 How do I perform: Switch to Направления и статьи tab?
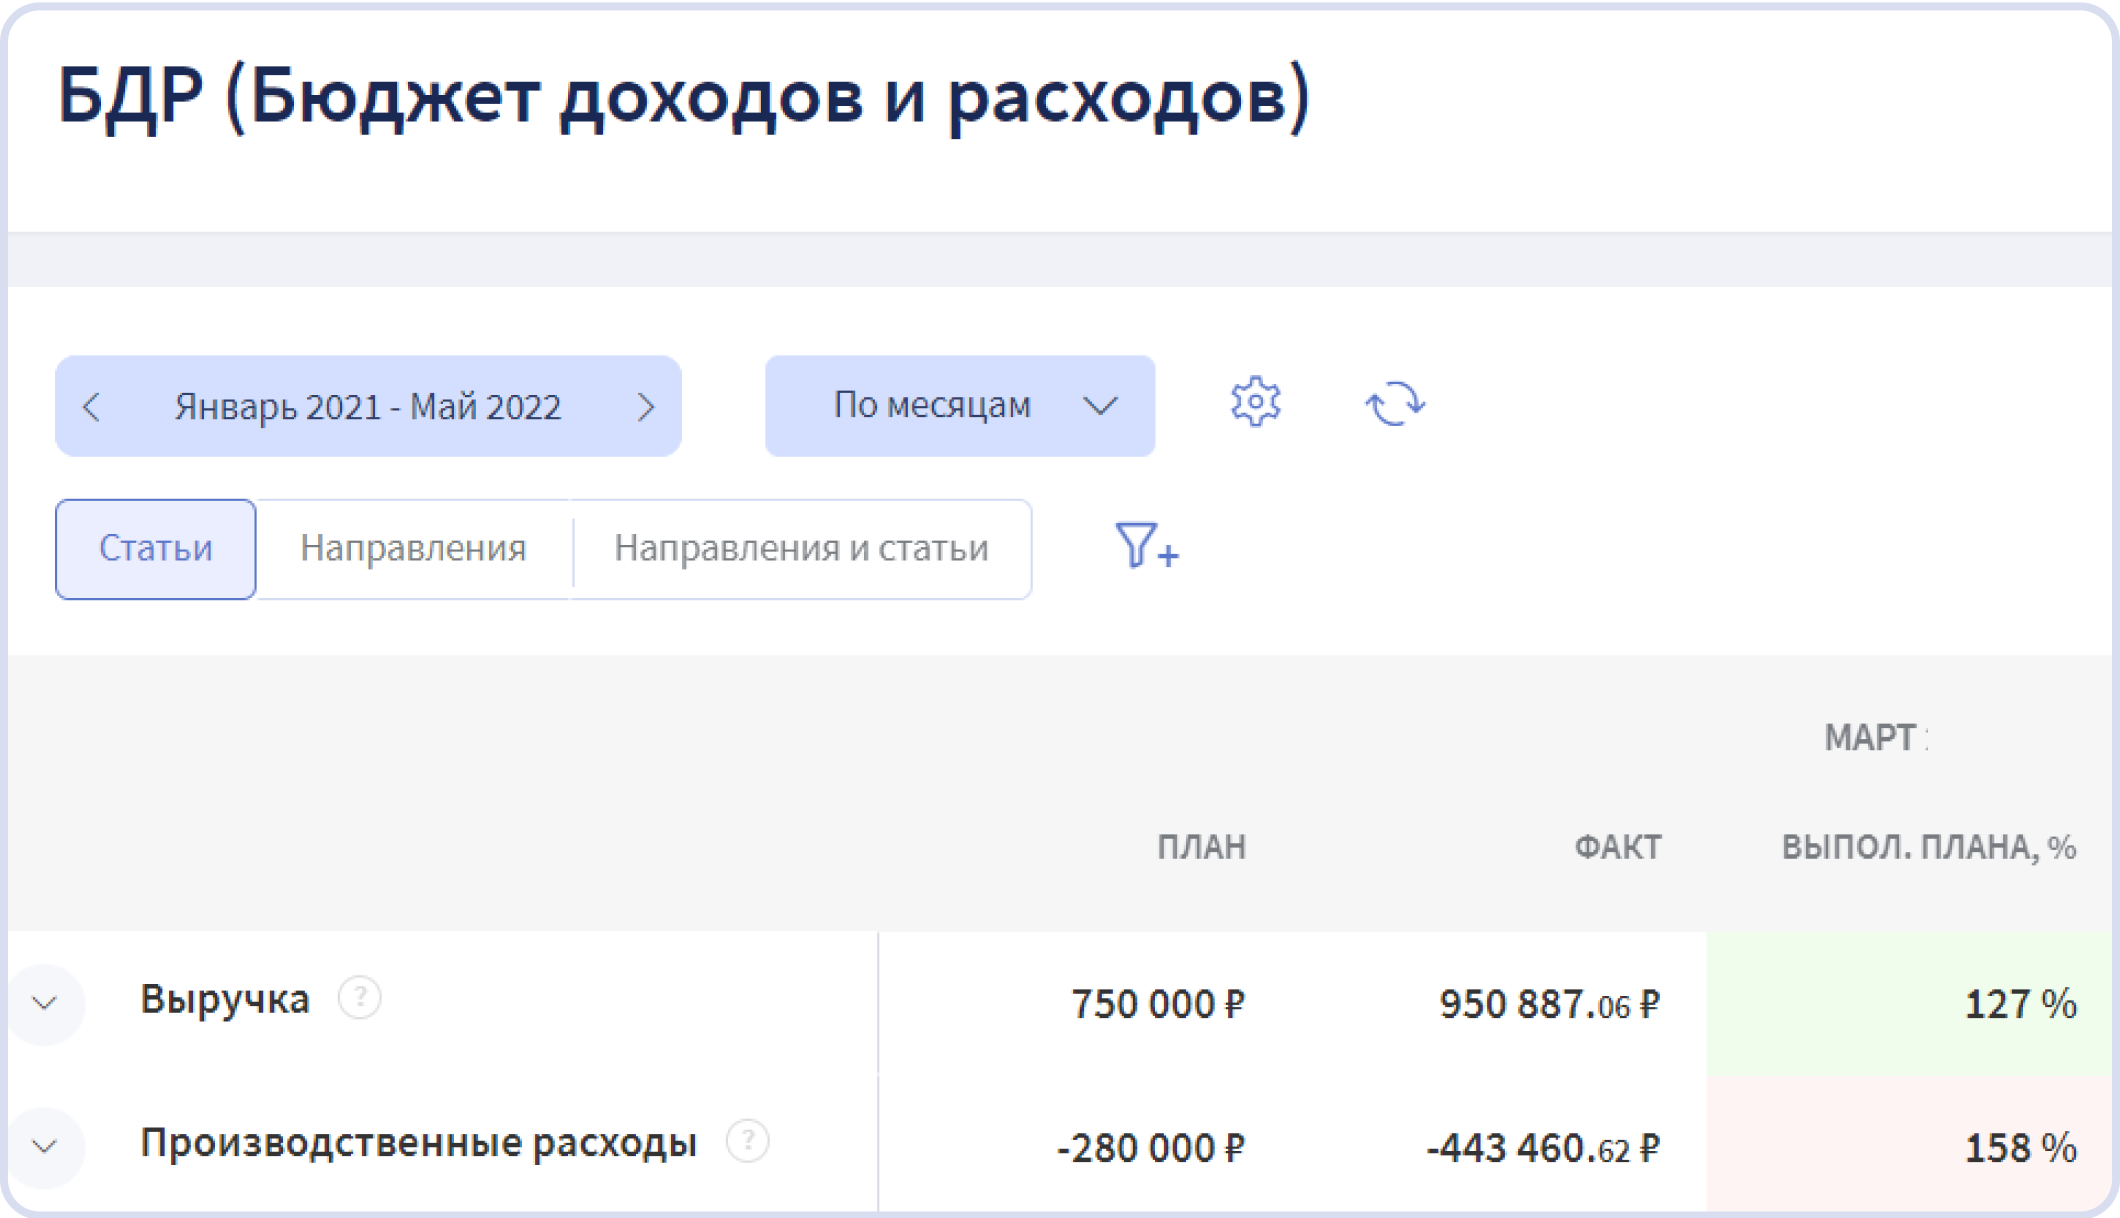(801, 549)
